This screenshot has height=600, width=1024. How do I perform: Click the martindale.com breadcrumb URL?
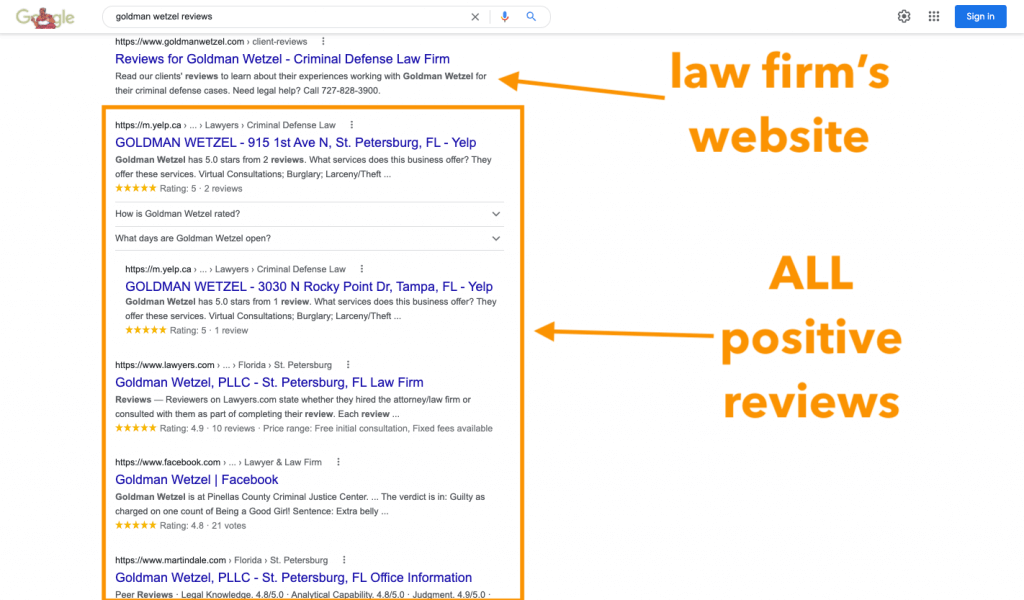point(221,560)
